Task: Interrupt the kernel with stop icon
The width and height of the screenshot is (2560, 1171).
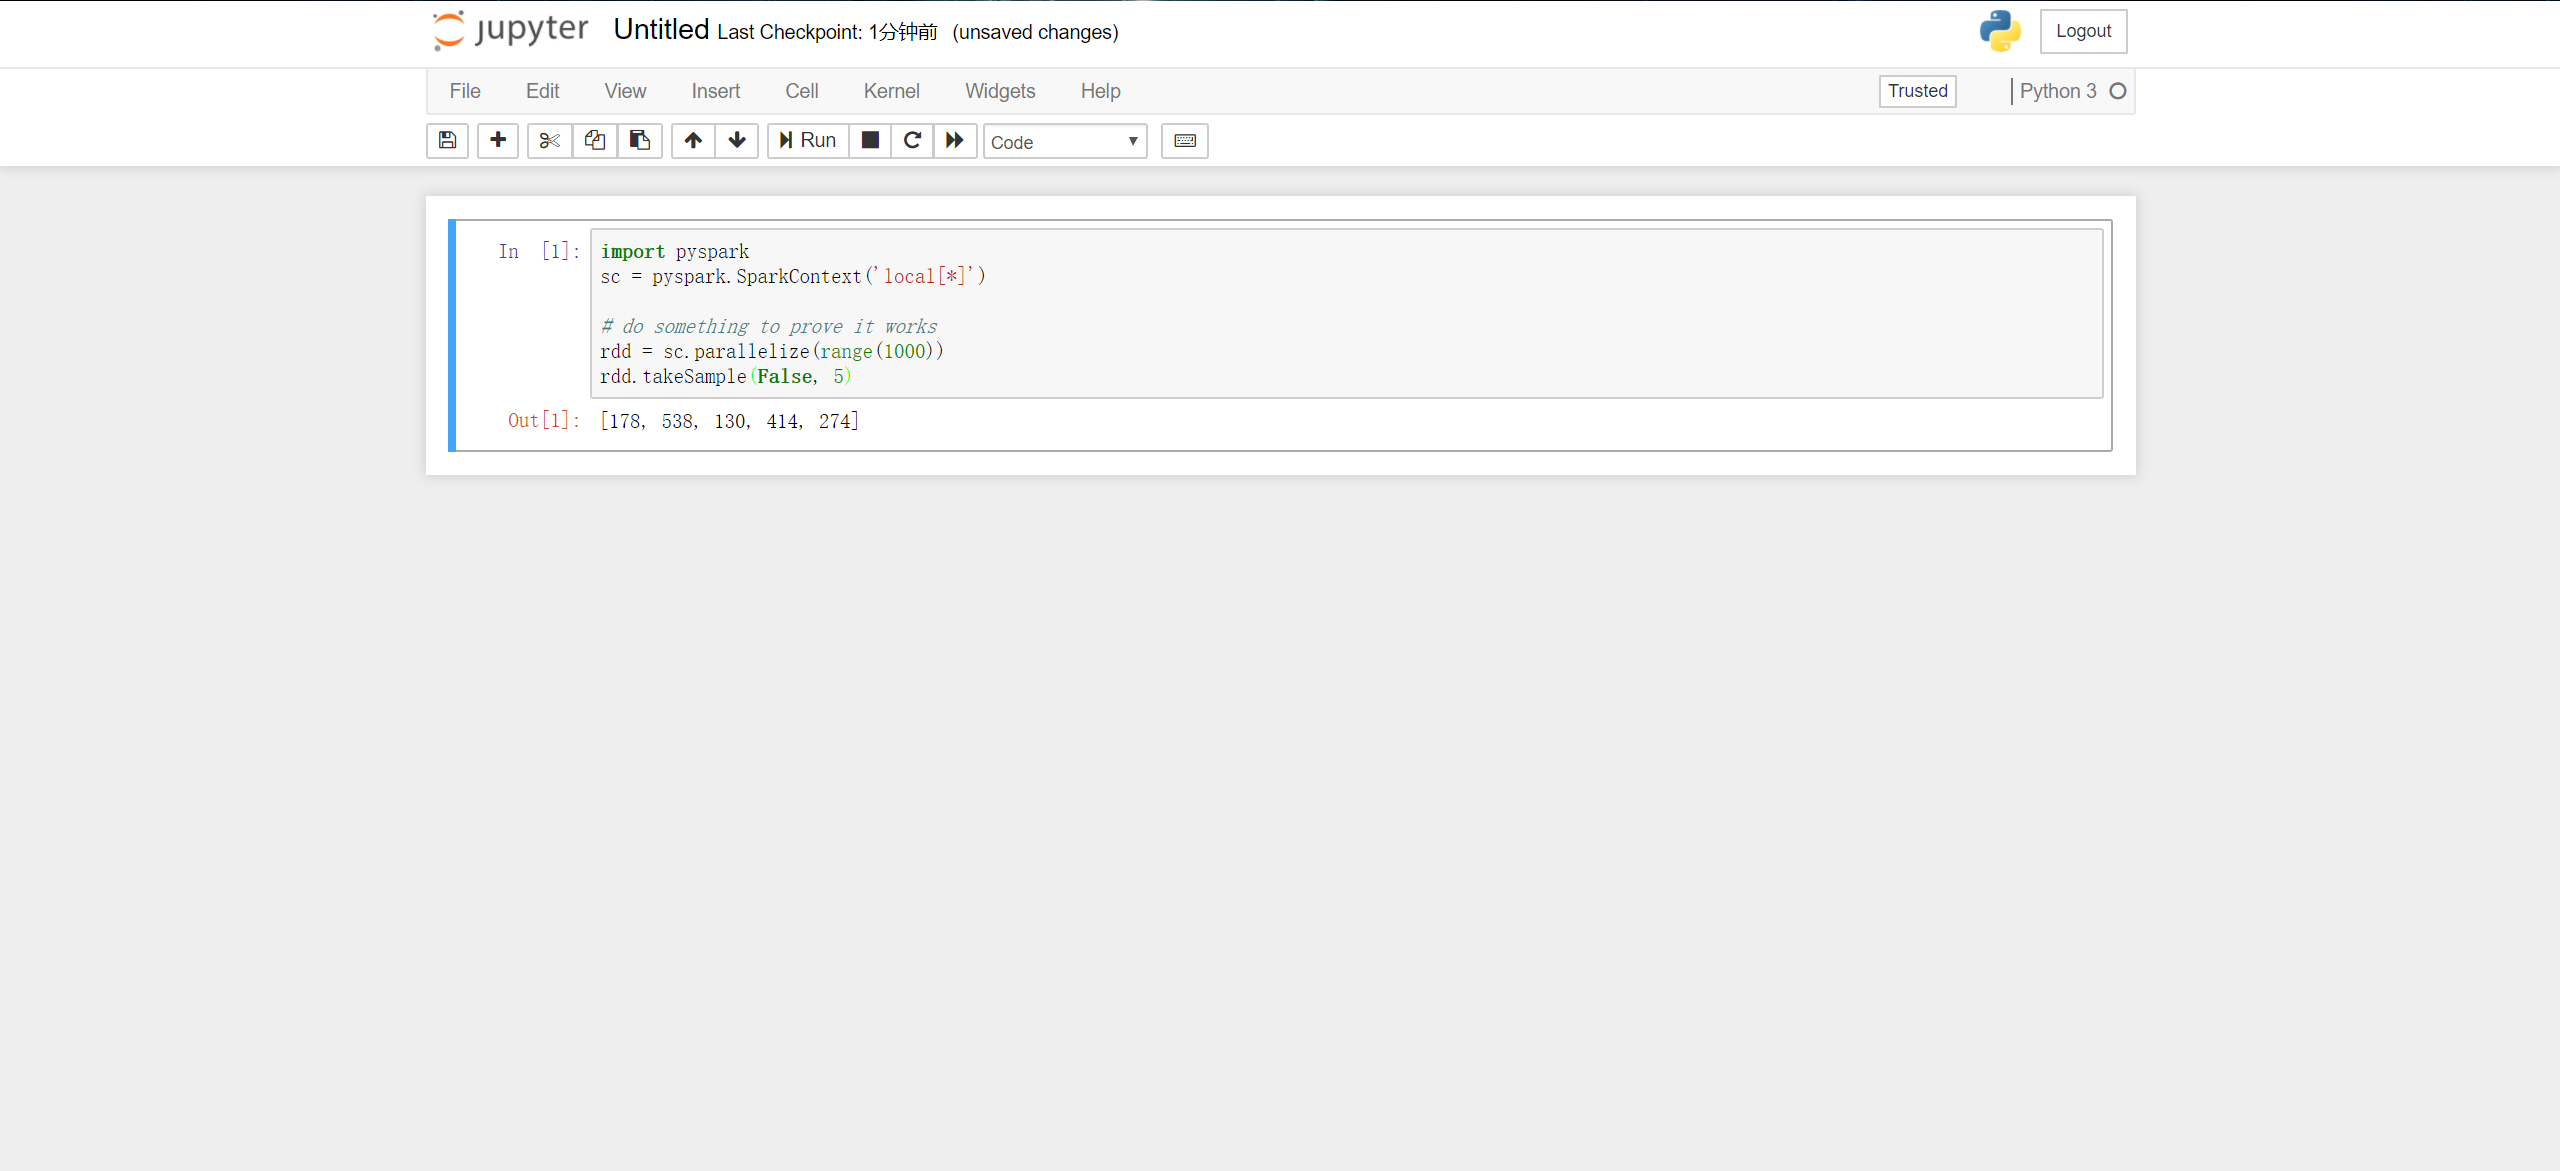Action: [x=870, y=141]
